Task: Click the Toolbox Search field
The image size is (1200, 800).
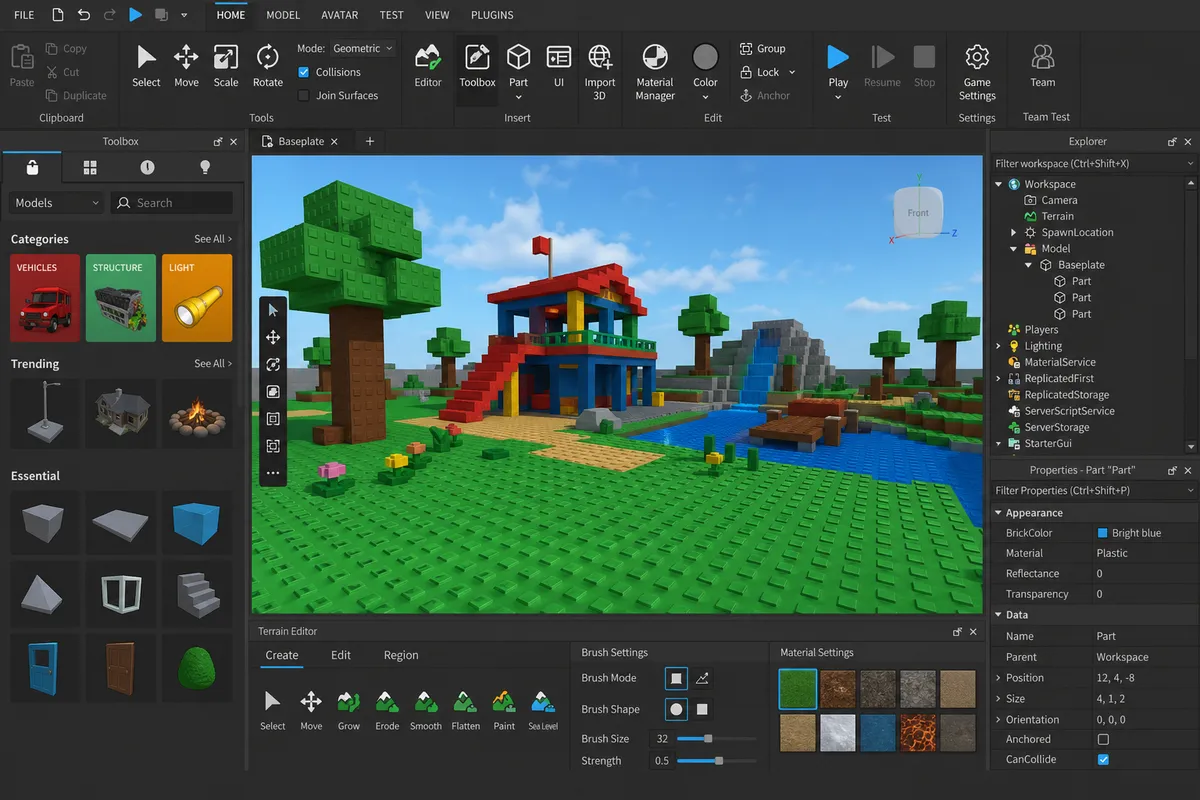Action: tap(172, 203)
